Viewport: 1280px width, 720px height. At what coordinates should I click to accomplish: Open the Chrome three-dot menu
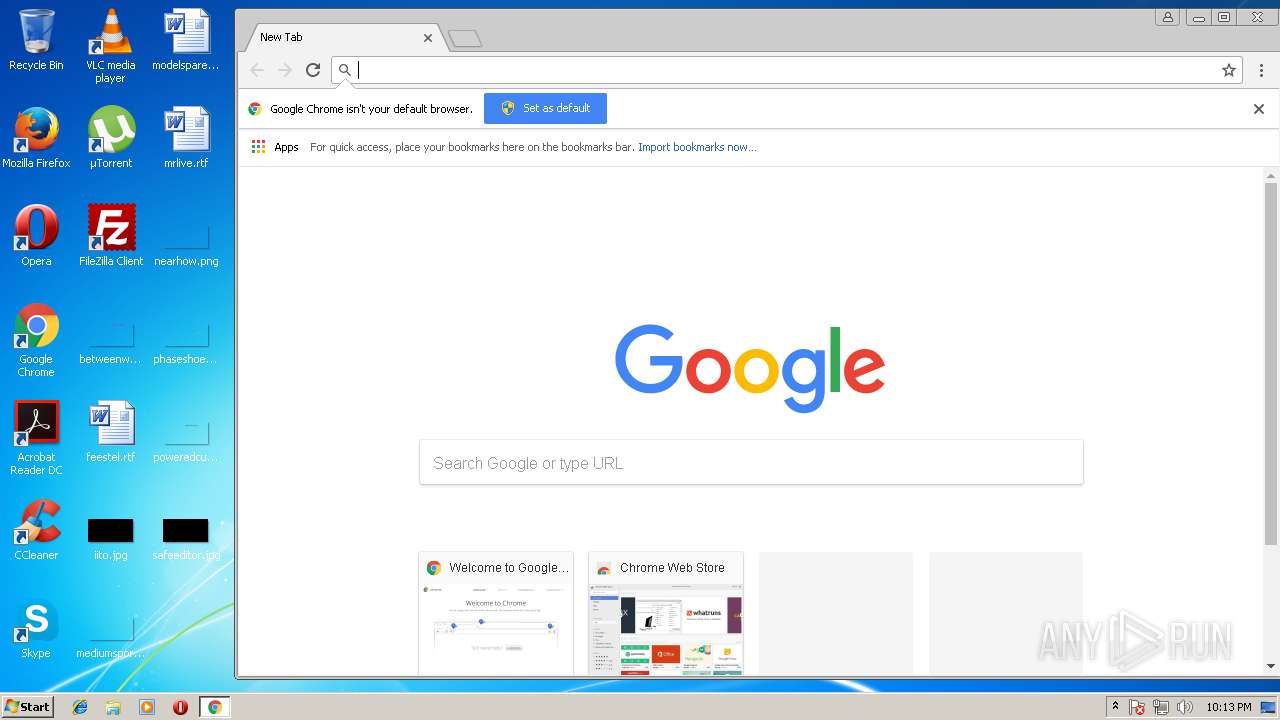pos(1261,70)
